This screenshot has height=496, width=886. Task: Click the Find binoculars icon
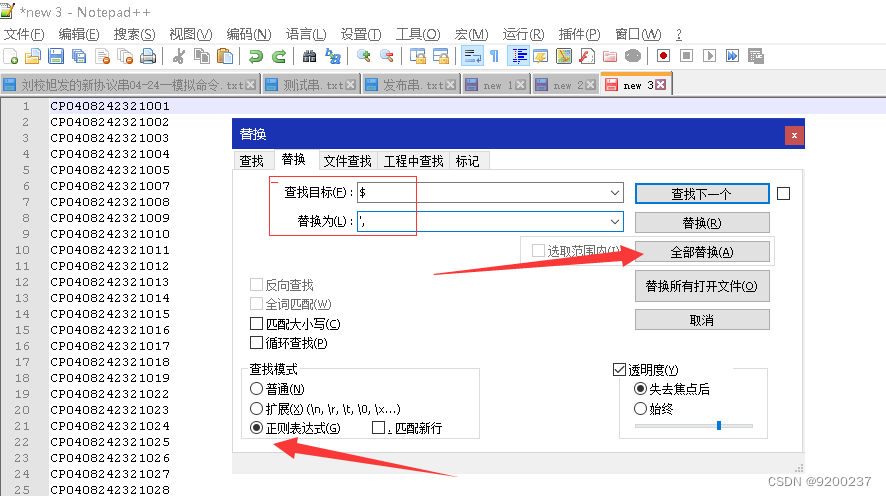tap(309, 56)
